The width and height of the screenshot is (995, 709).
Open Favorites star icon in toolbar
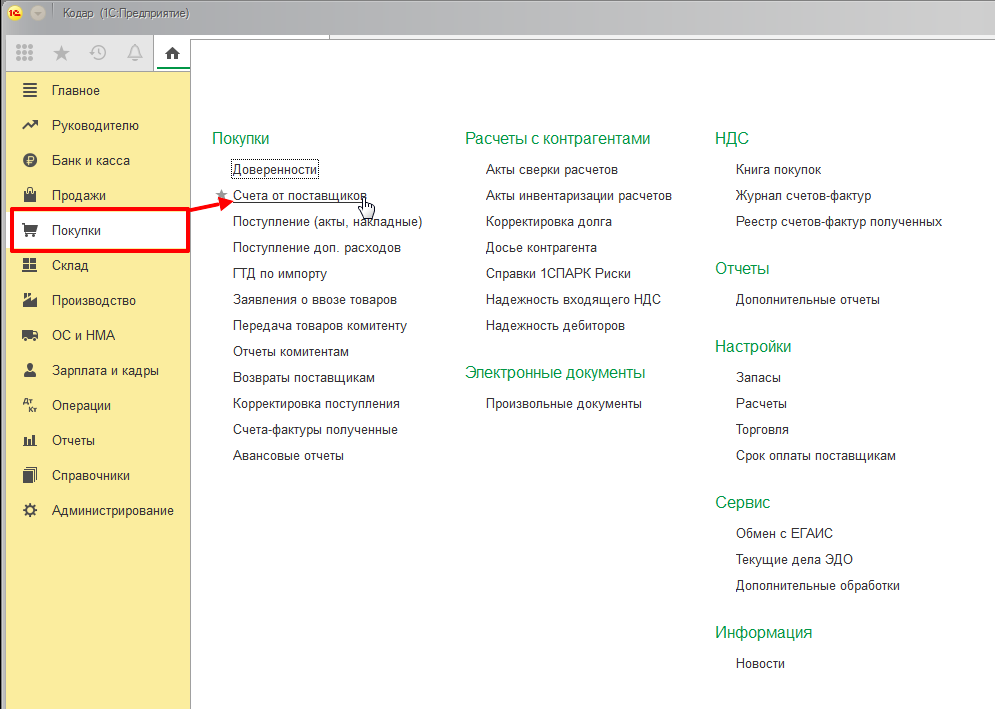pyautogui.click(x=61, y=54)
